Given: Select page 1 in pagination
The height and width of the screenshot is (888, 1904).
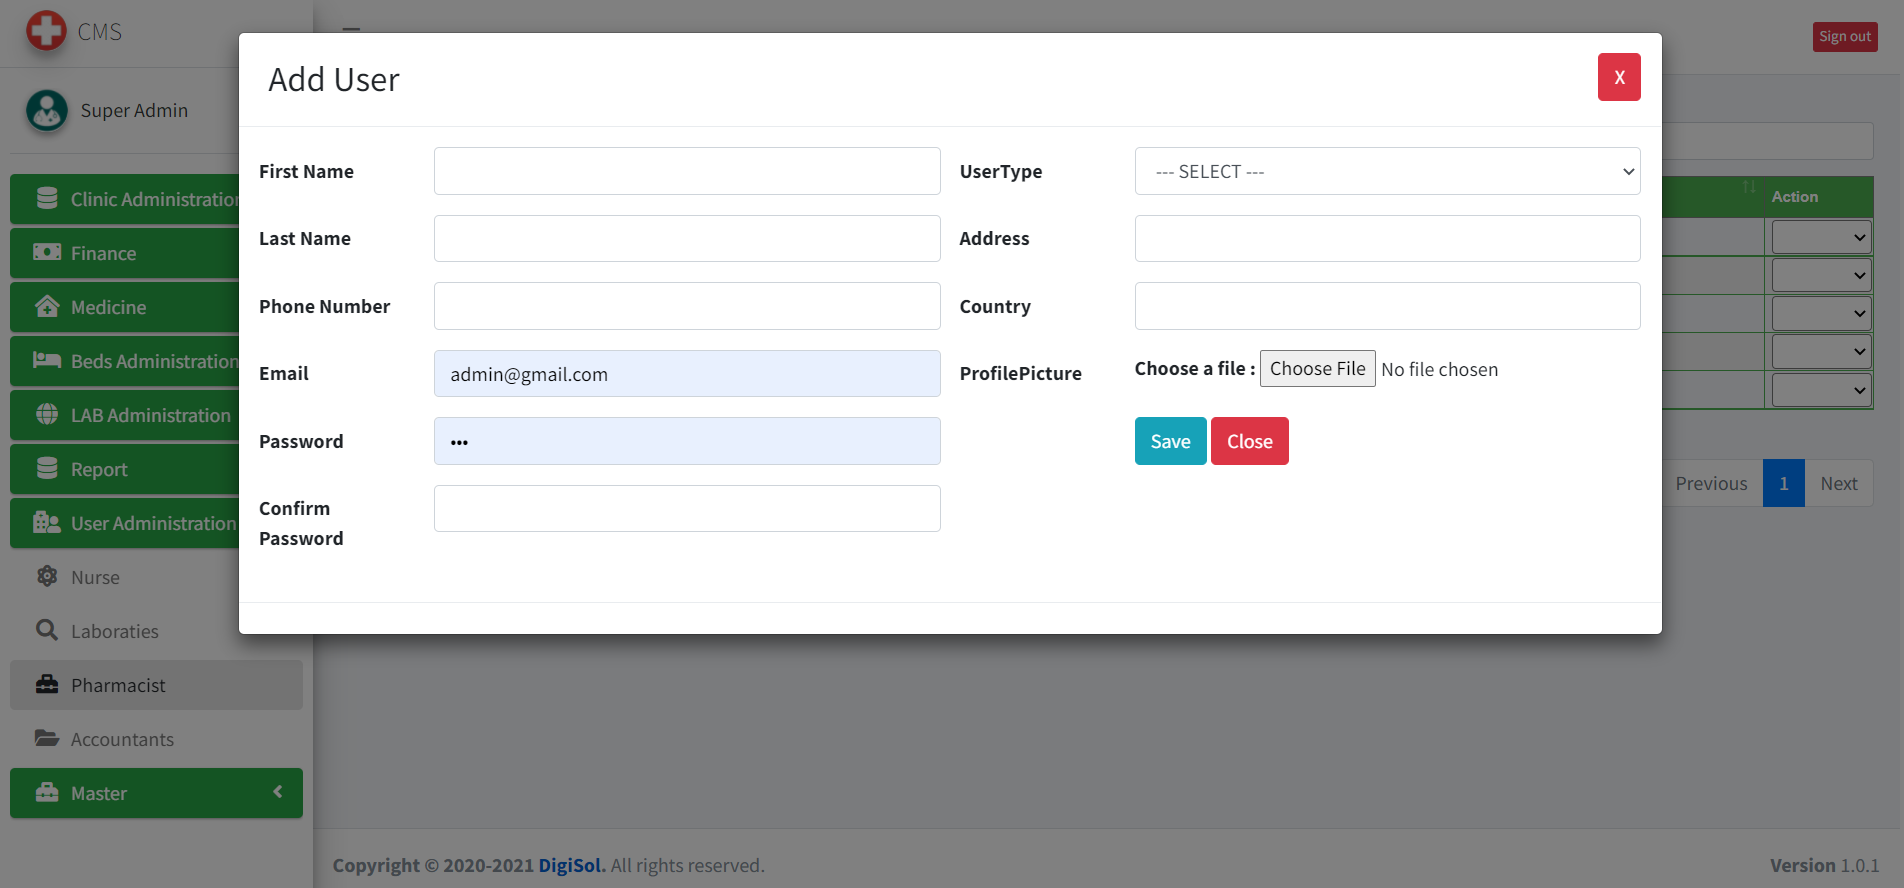Looking at the screenshot, I should pos(1783,483).
